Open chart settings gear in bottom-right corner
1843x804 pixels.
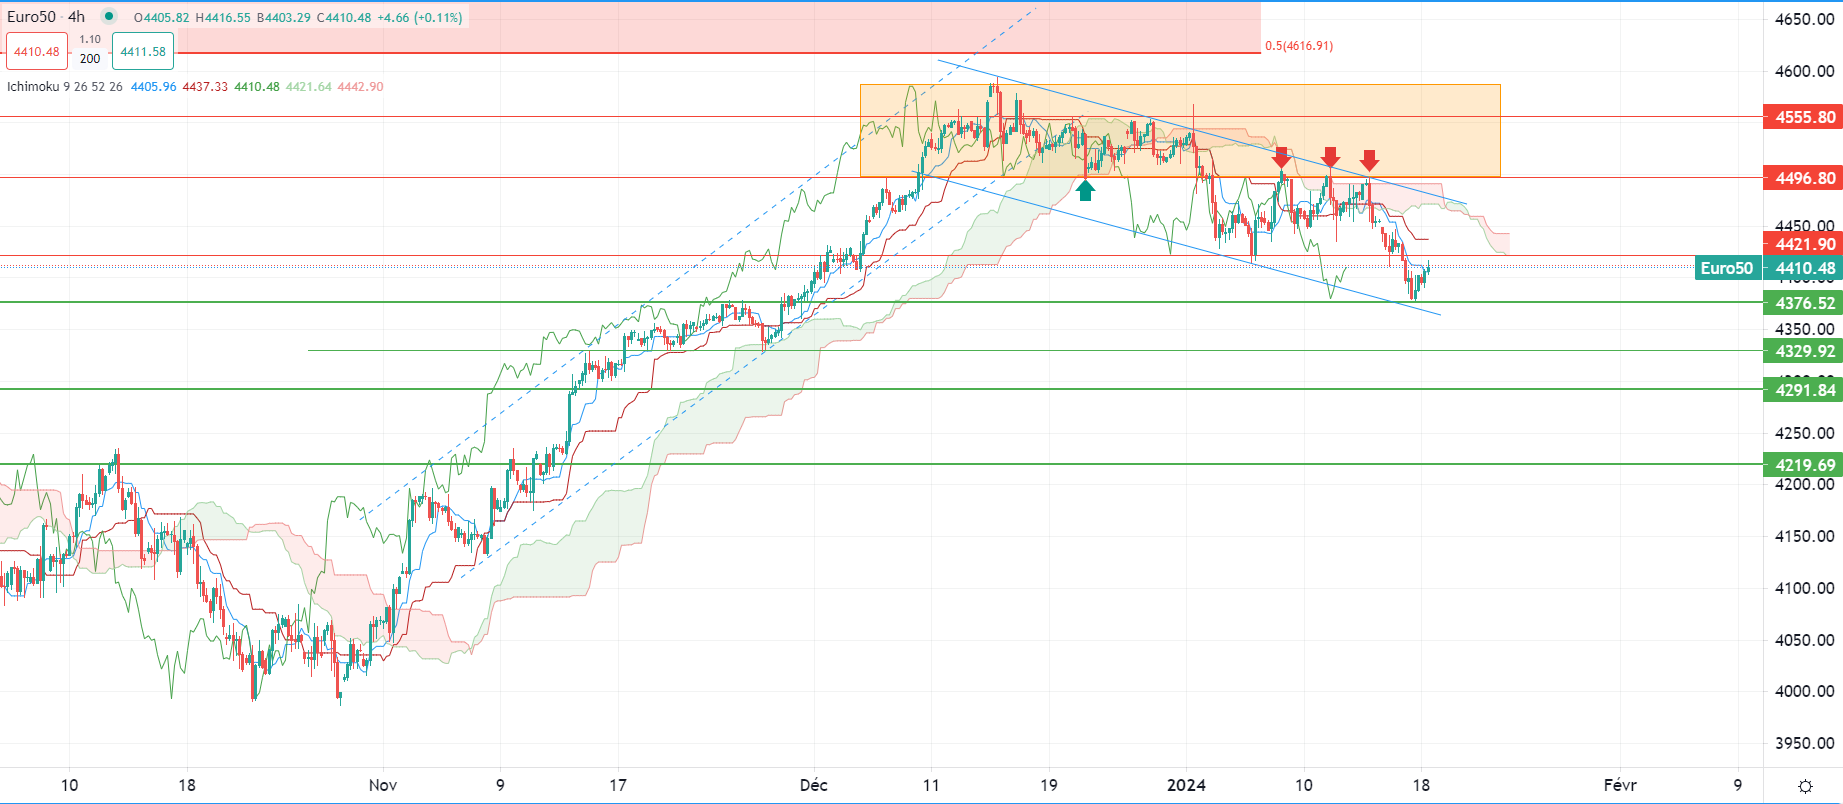1805,786
